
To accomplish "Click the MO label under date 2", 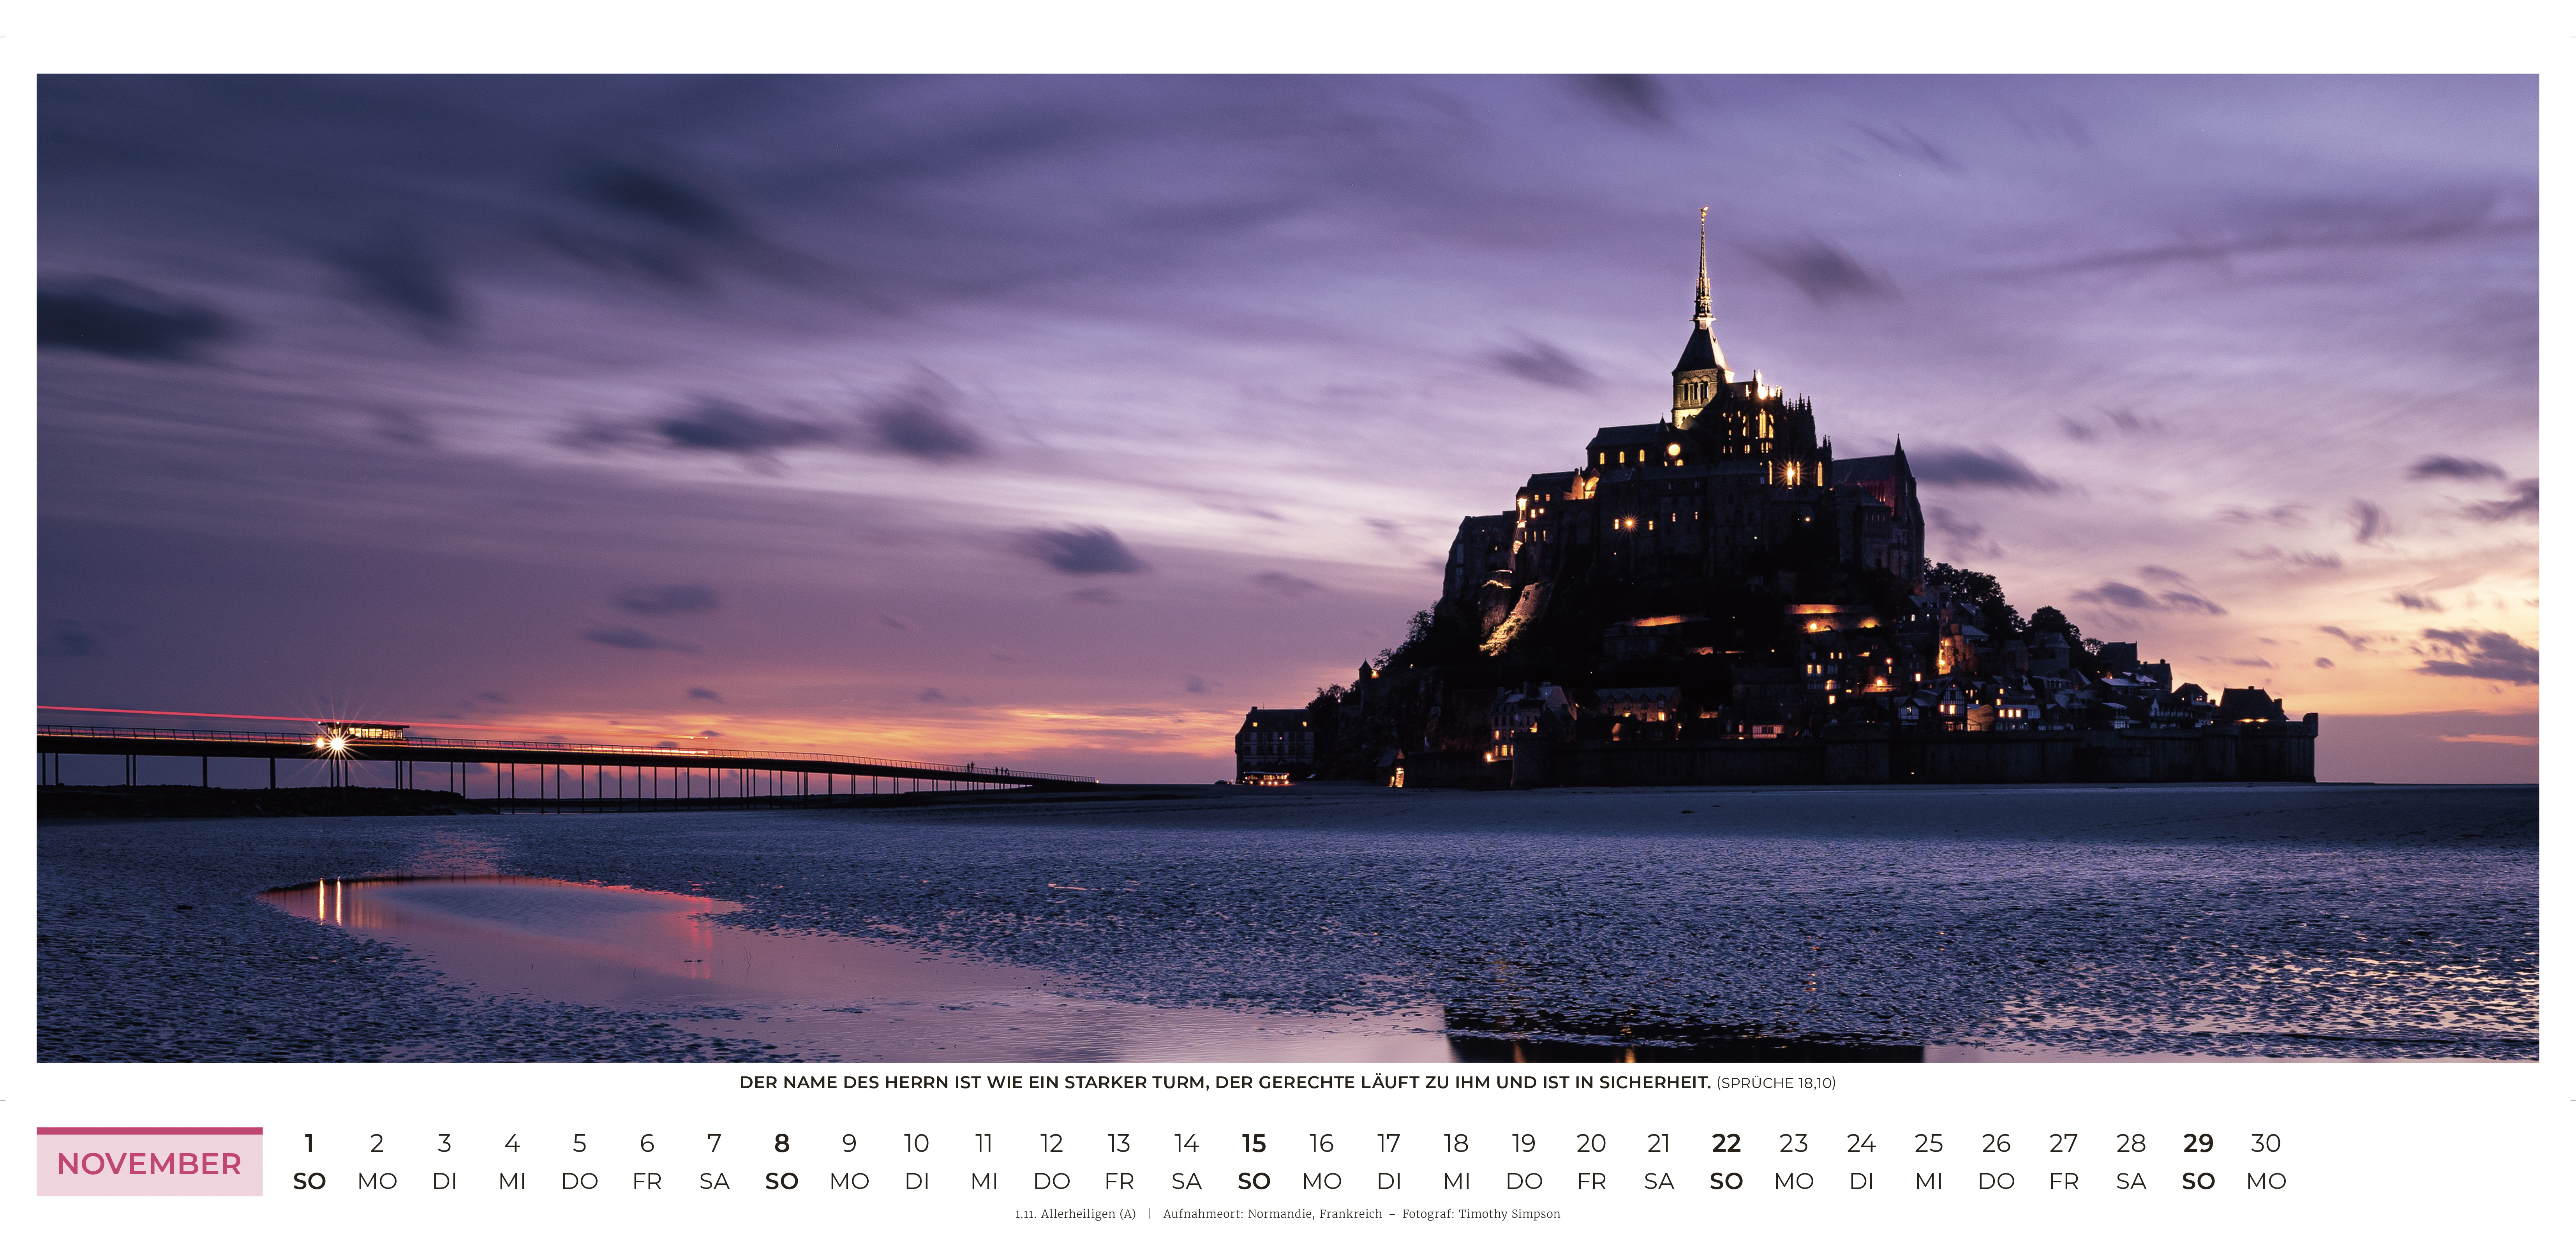I will point(378,1181).
